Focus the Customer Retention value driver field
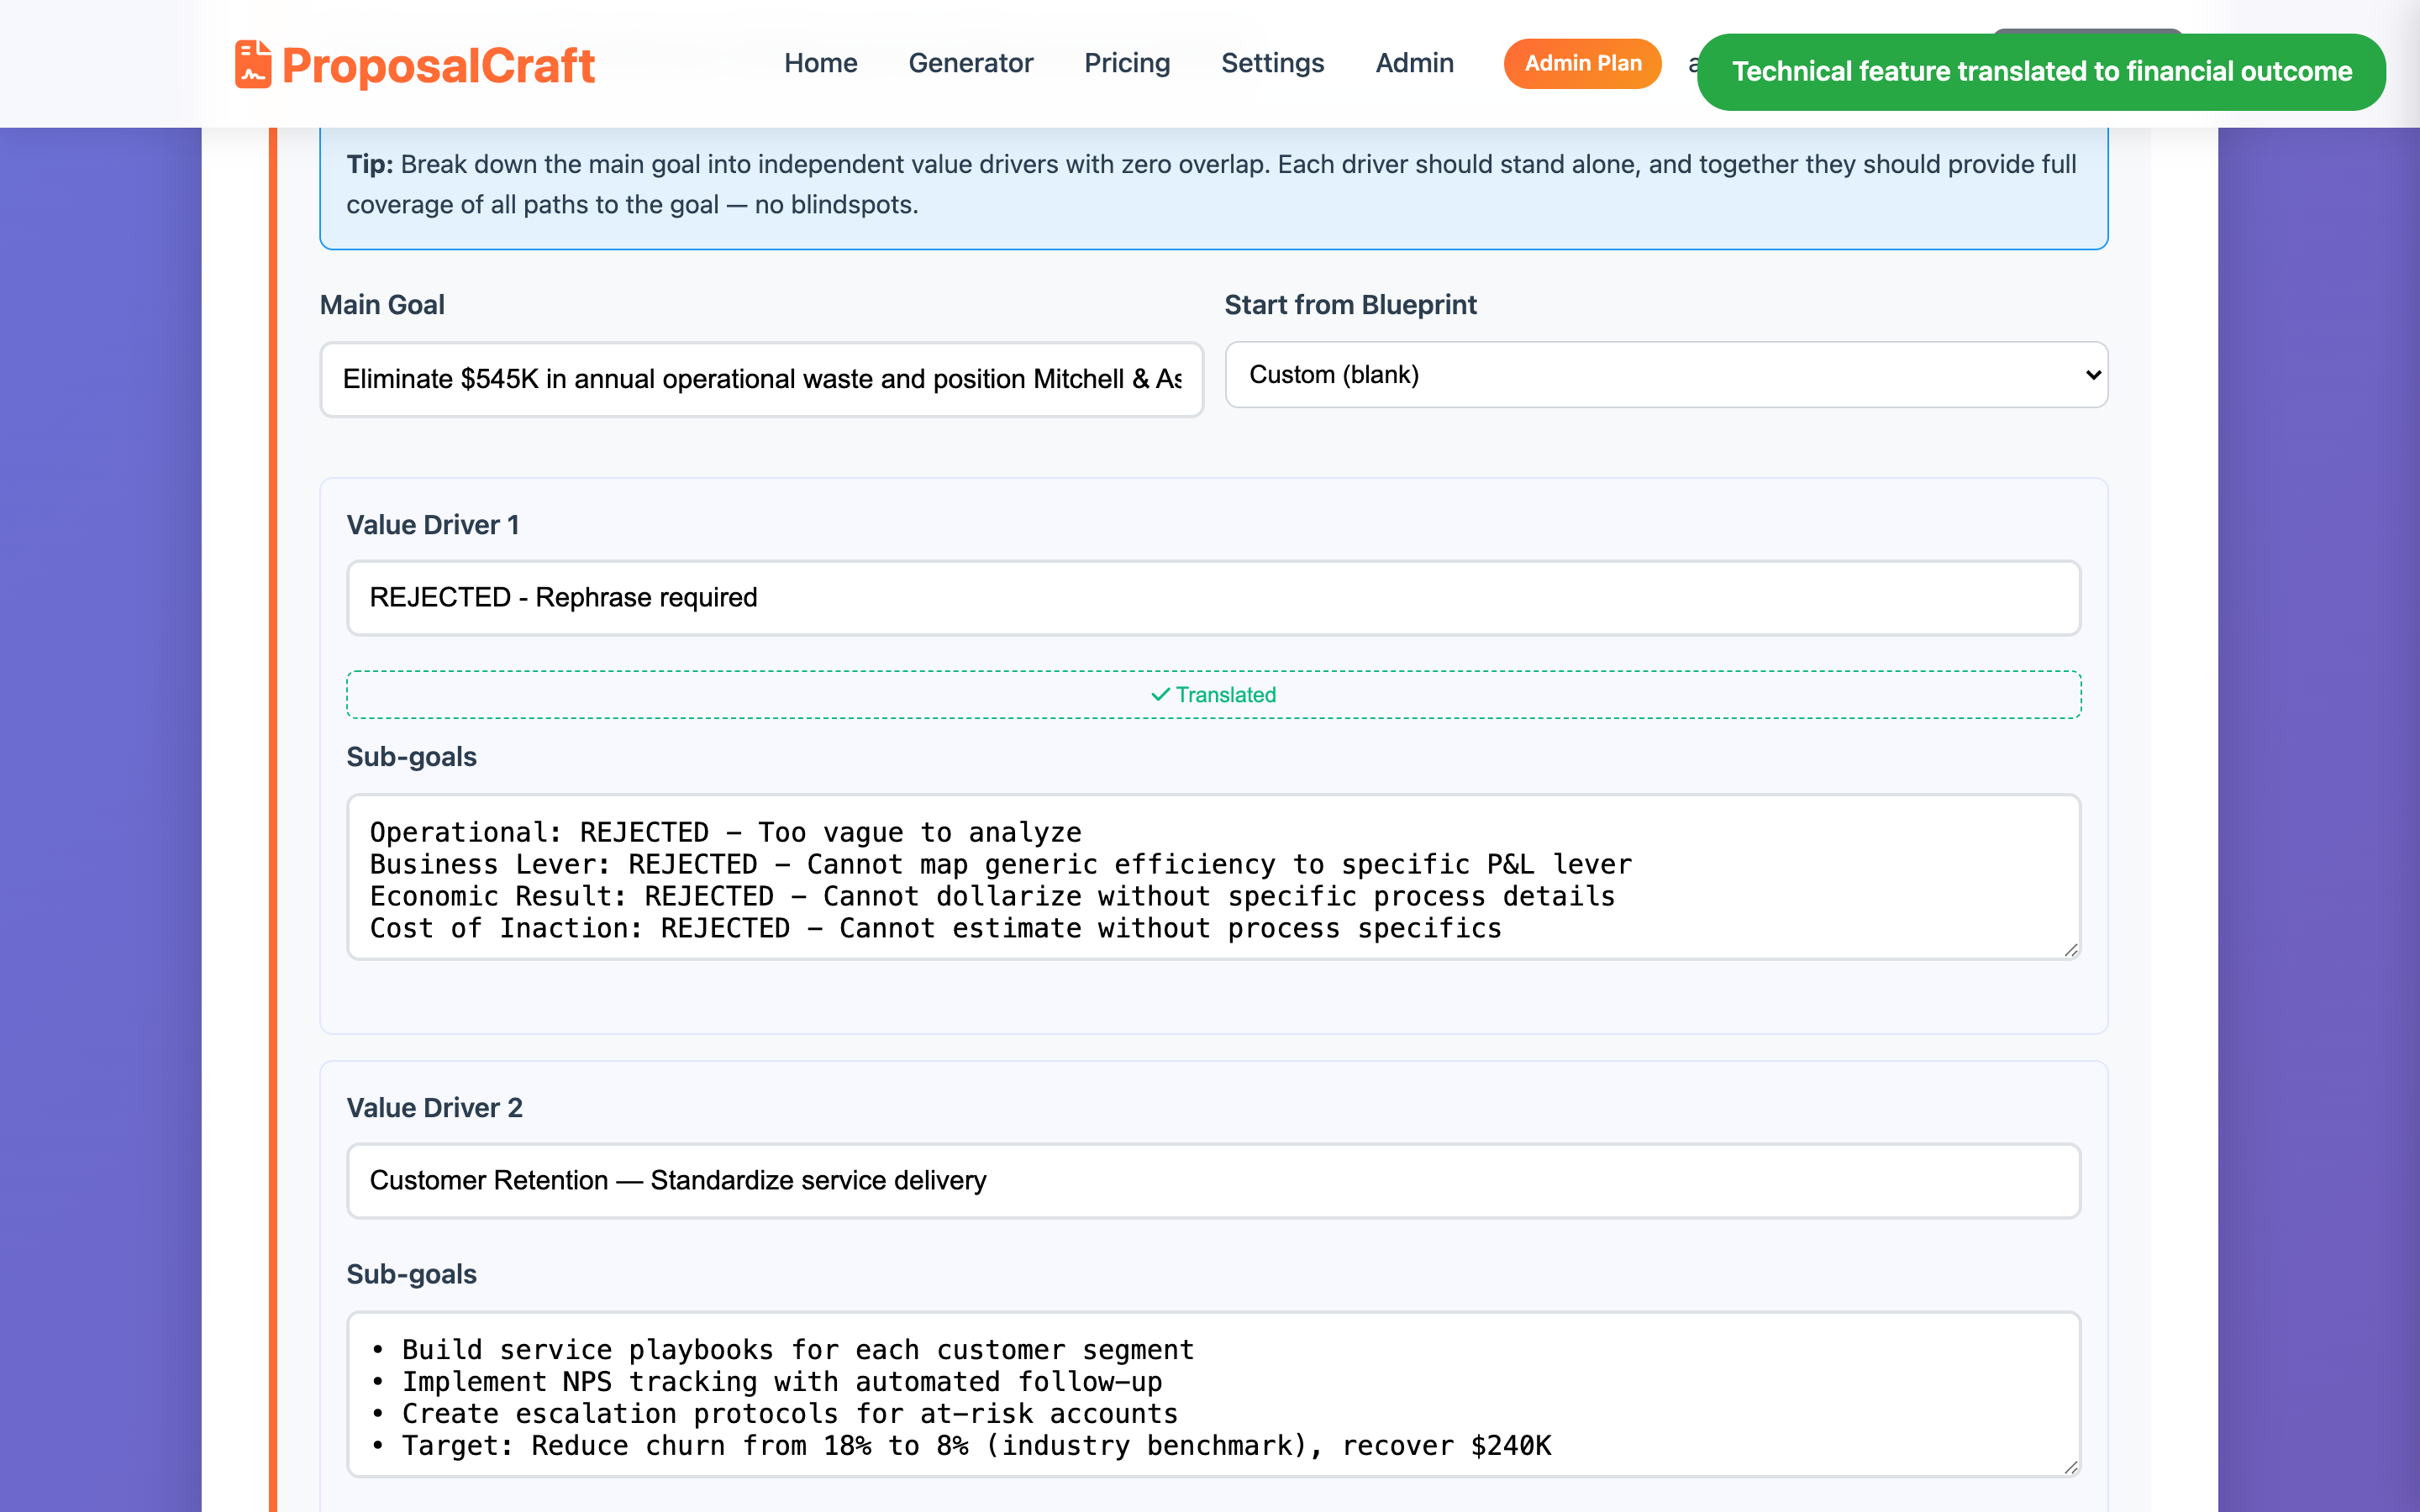2420x1512 pixels. tap(1212, 1180)
